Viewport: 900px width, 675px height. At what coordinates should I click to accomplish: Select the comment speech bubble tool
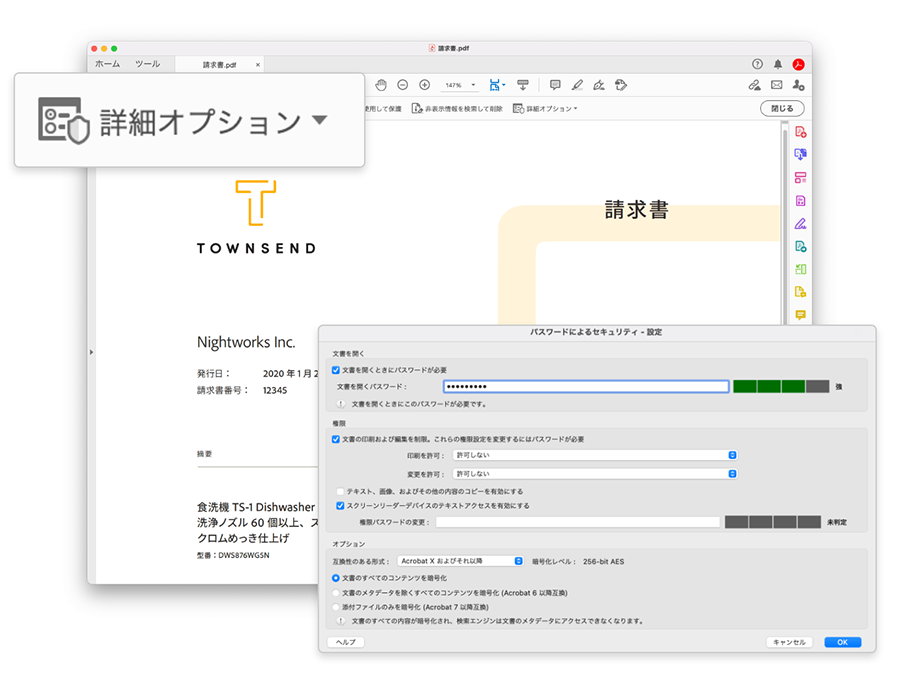555,85
